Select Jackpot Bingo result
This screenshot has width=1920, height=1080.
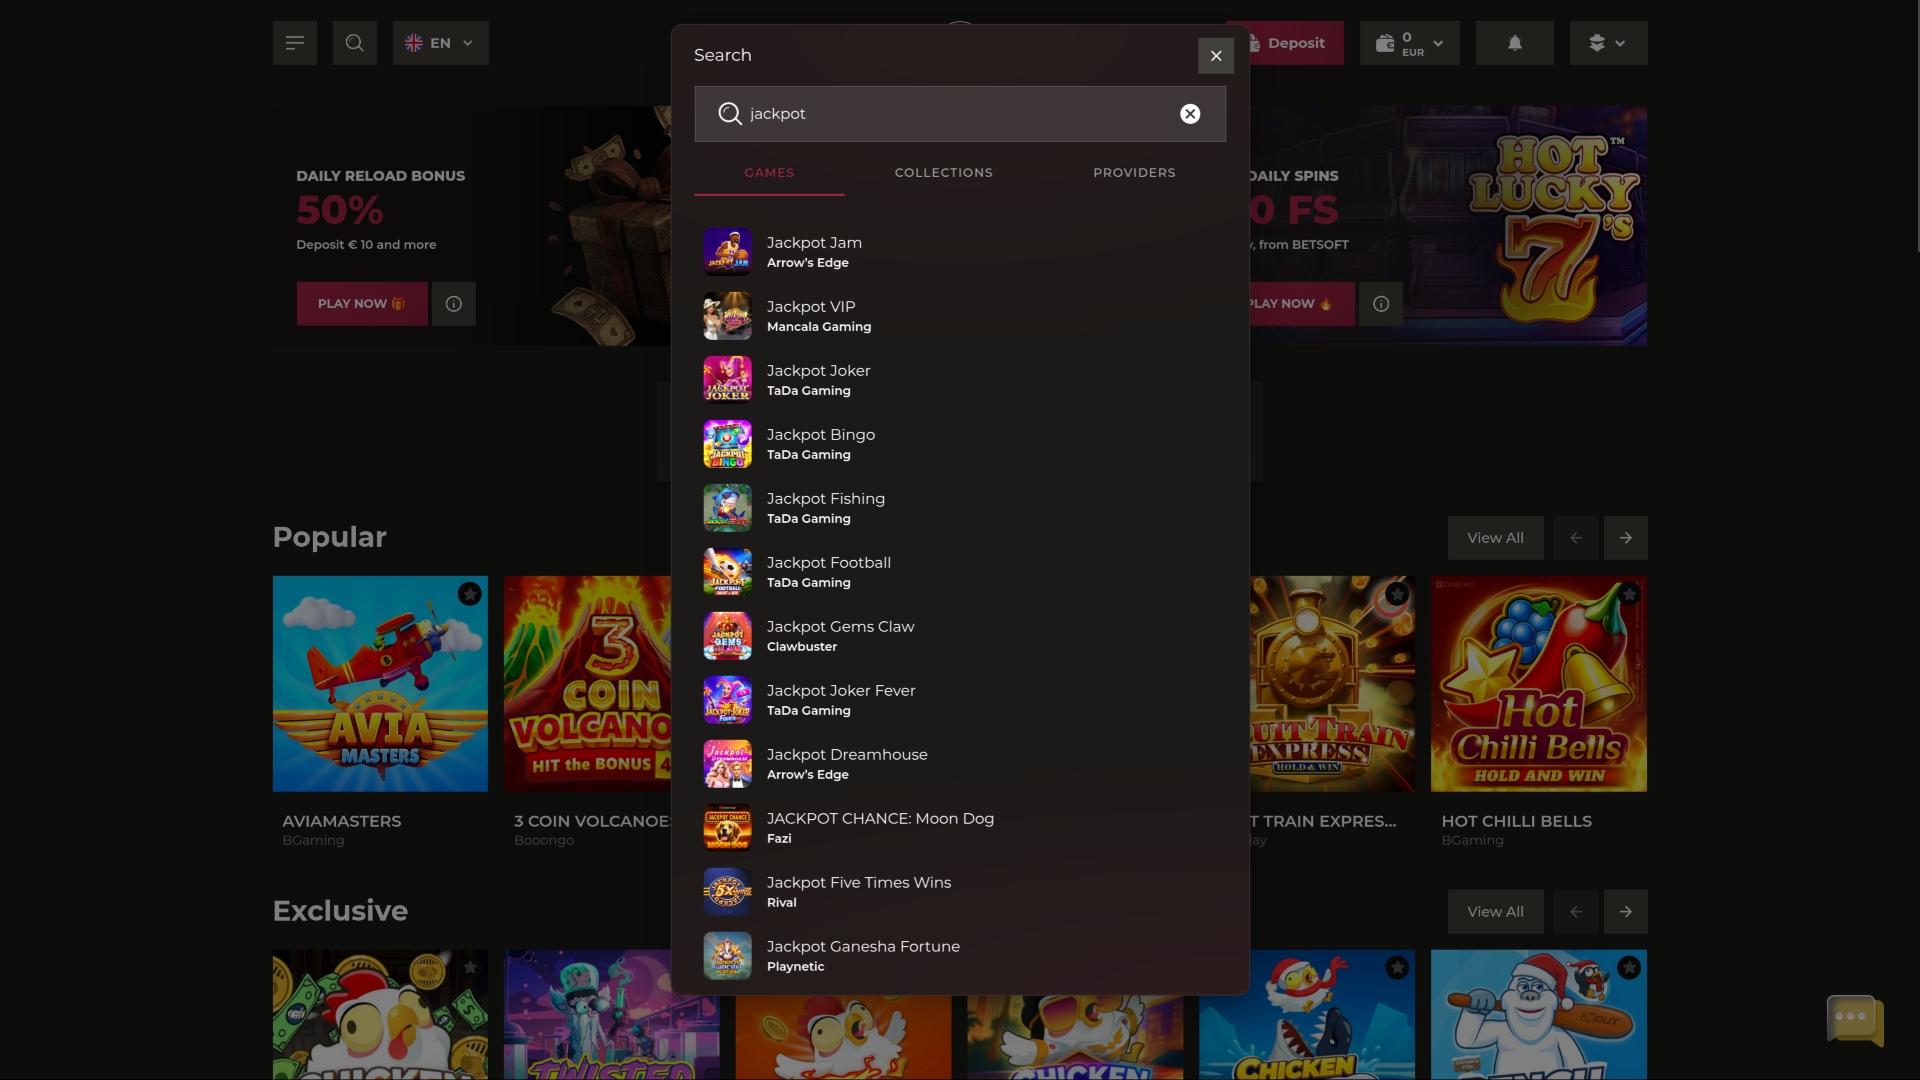point(960,444)
